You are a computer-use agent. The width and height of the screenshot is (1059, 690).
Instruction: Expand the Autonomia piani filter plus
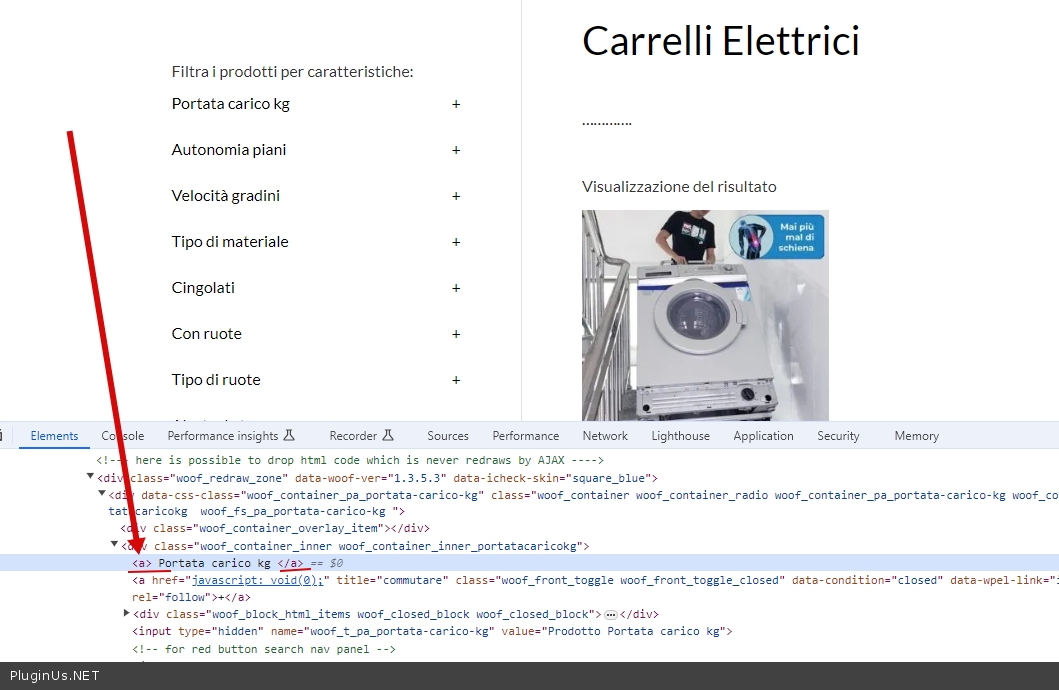click(x=456, y=150)
